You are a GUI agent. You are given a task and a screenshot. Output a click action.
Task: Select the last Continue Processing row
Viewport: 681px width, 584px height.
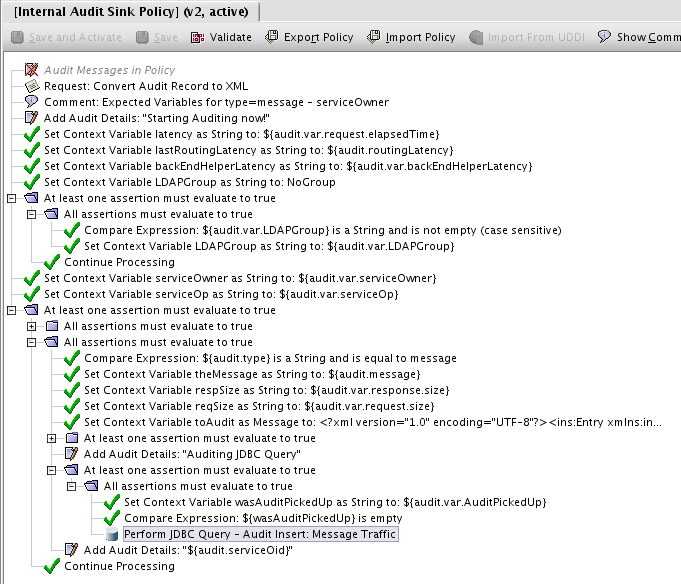click(119, 566)
